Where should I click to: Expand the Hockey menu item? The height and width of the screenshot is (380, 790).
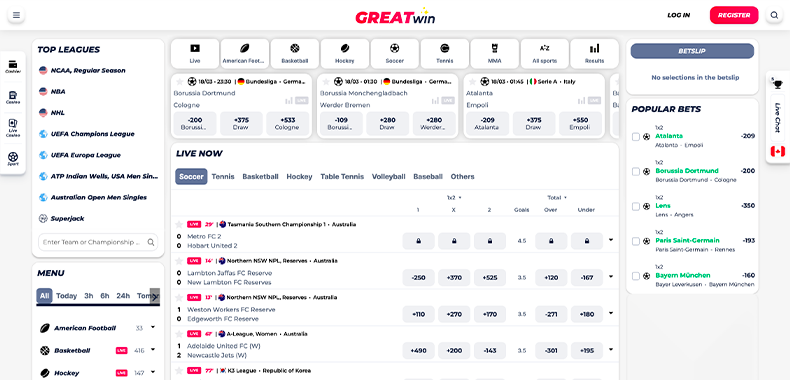153,372
